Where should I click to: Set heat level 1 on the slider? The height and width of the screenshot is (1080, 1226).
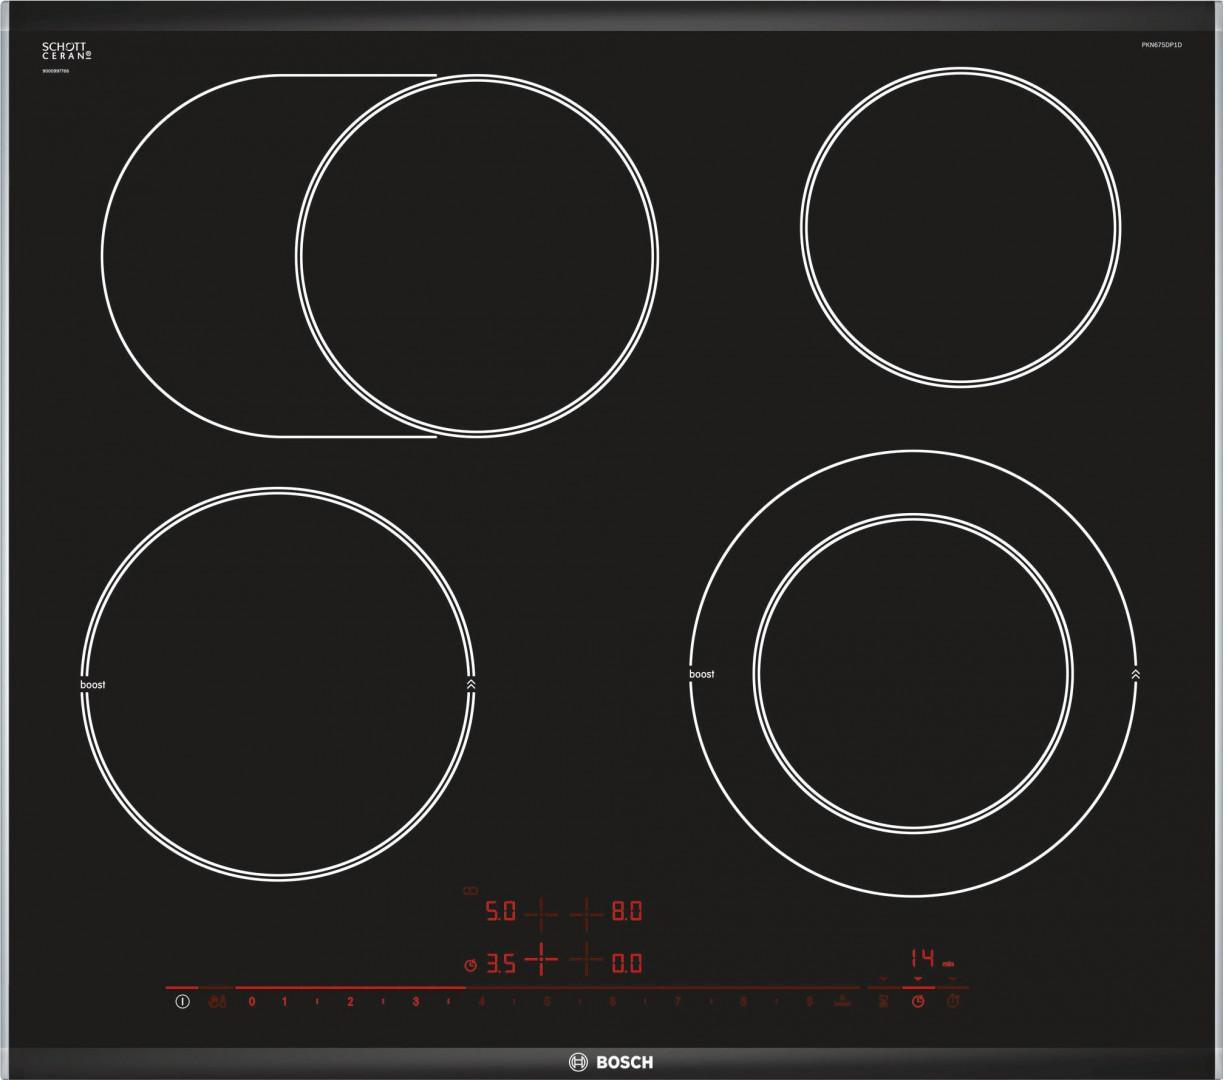tap(284, 1001)
